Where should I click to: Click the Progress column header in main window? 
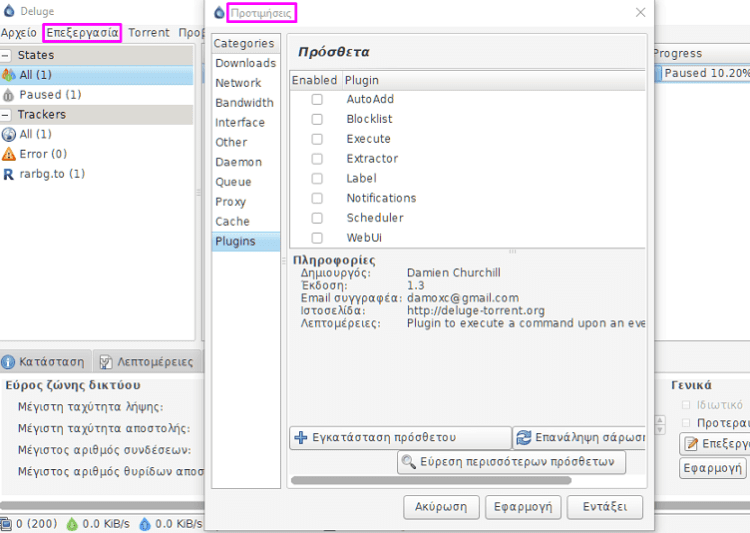click(x=702, y=53)
